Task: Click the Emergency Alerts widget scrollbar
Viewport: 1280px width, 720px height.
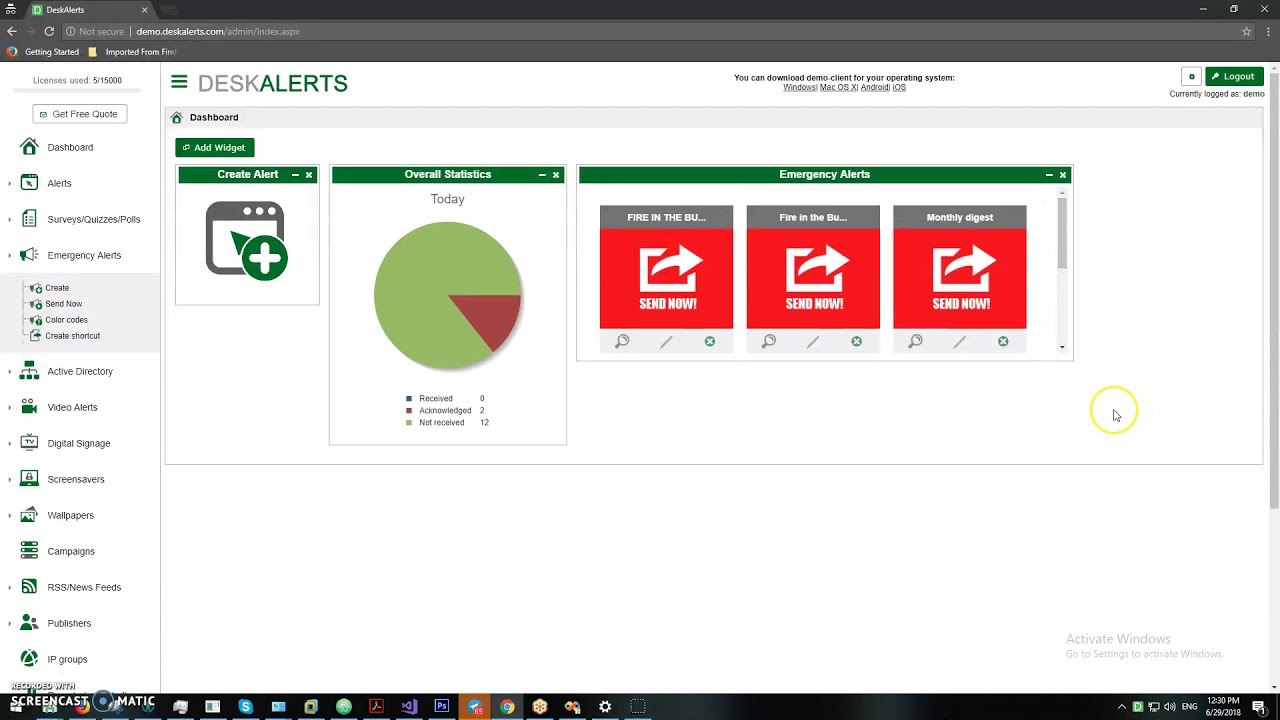Action: tap(1062, 234)
